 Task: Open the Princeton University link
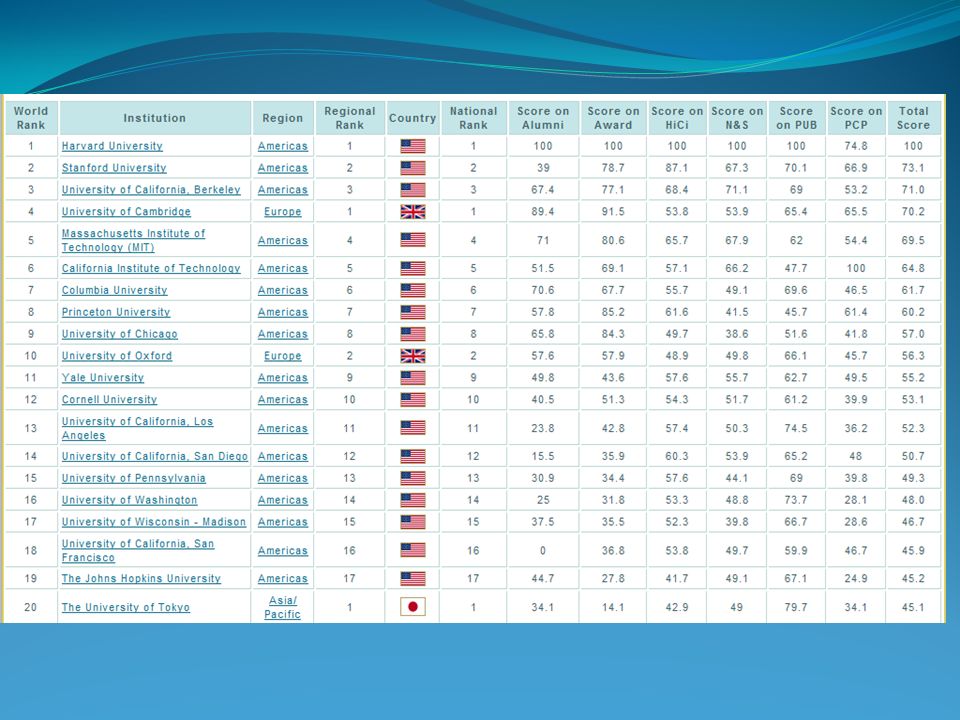point(116,312)
